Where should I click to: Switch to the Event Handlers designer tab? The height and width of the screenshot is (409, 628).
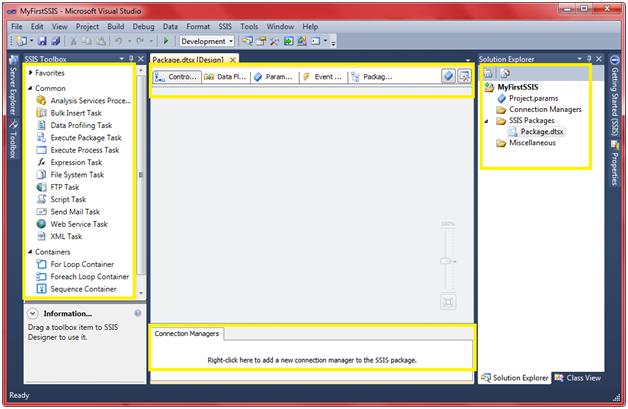(323, 77)
